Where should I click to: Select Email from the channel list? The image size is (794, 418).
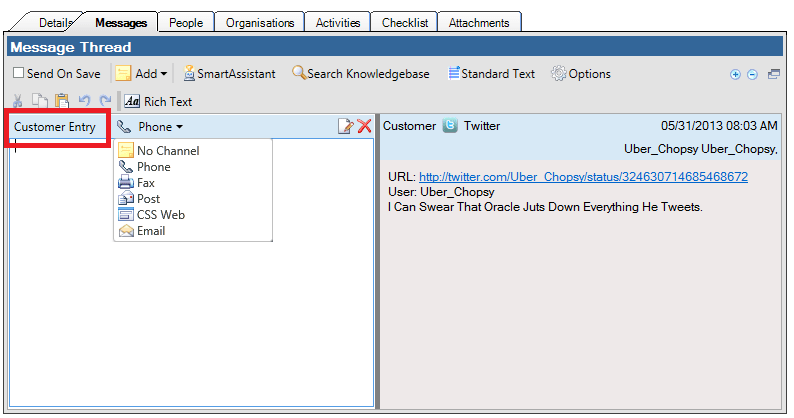click(x=150, y=231)
